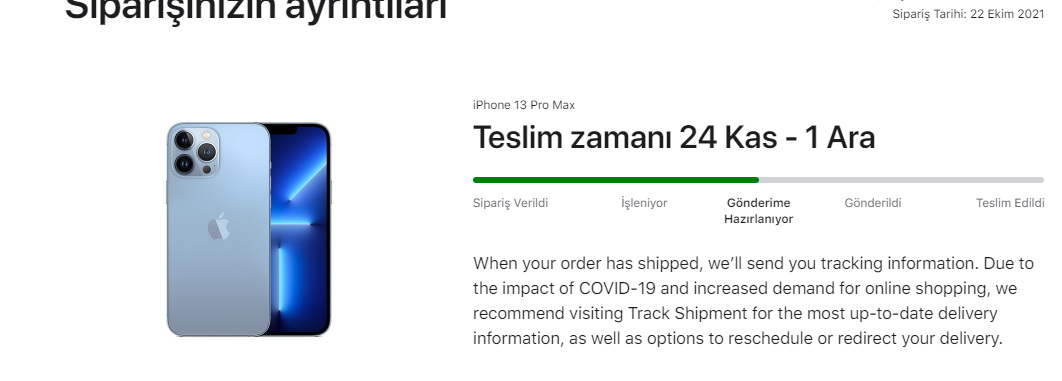1062x381 pixels.
Task: Click the Apple logo on phone back
Action: click(219, 227)
